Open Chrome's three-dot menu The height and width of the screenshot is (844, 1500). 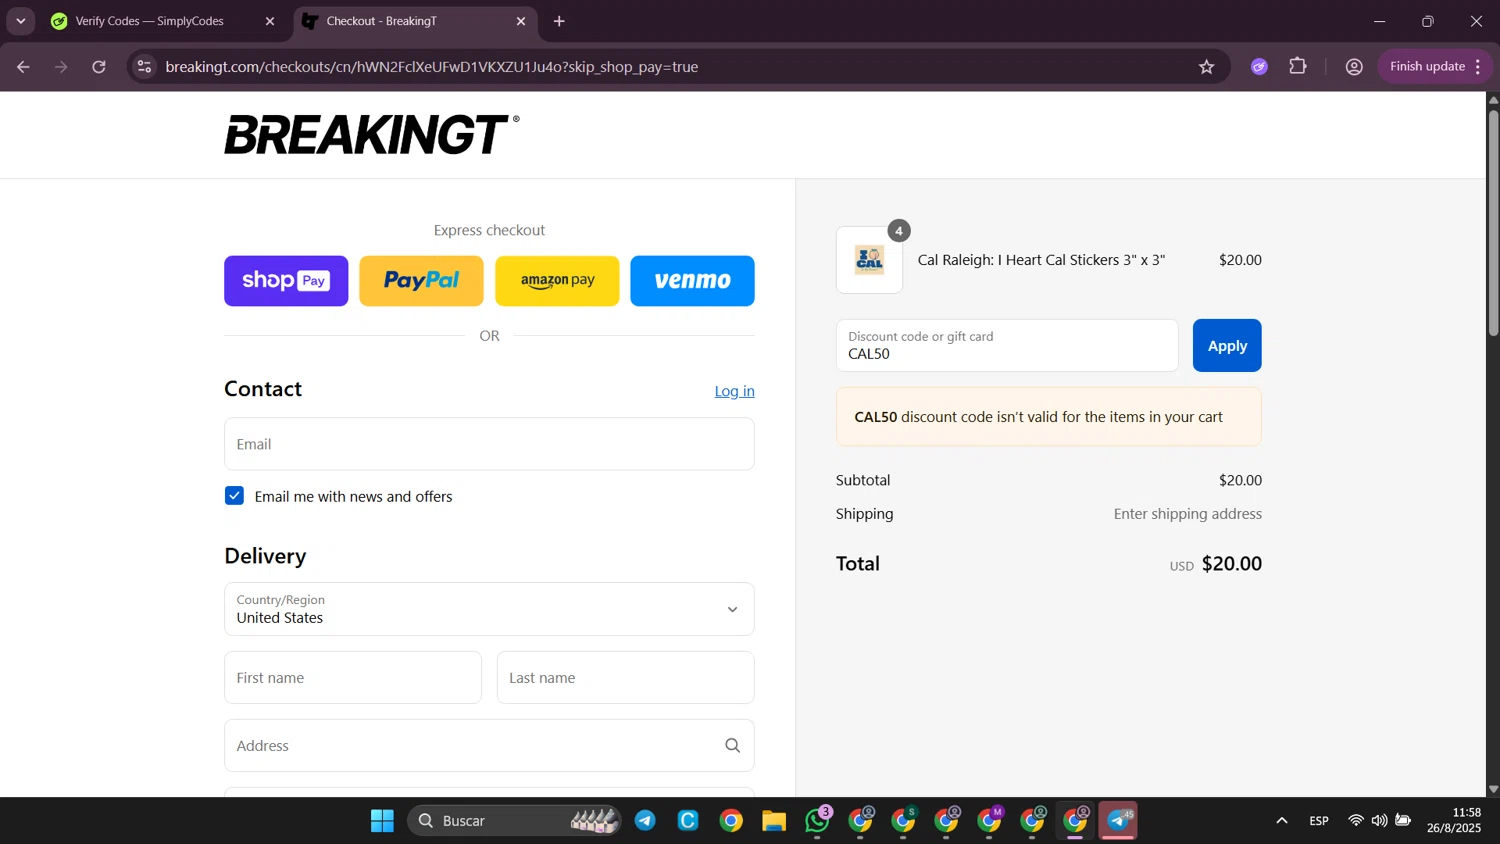click(x=1478, y=67)
